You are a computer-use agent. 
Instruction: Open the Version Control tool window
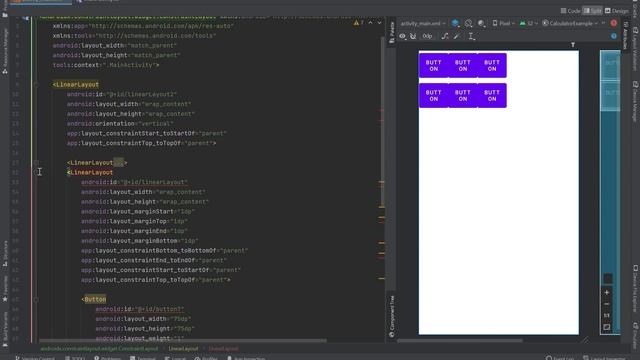click(x=35, y=358)
